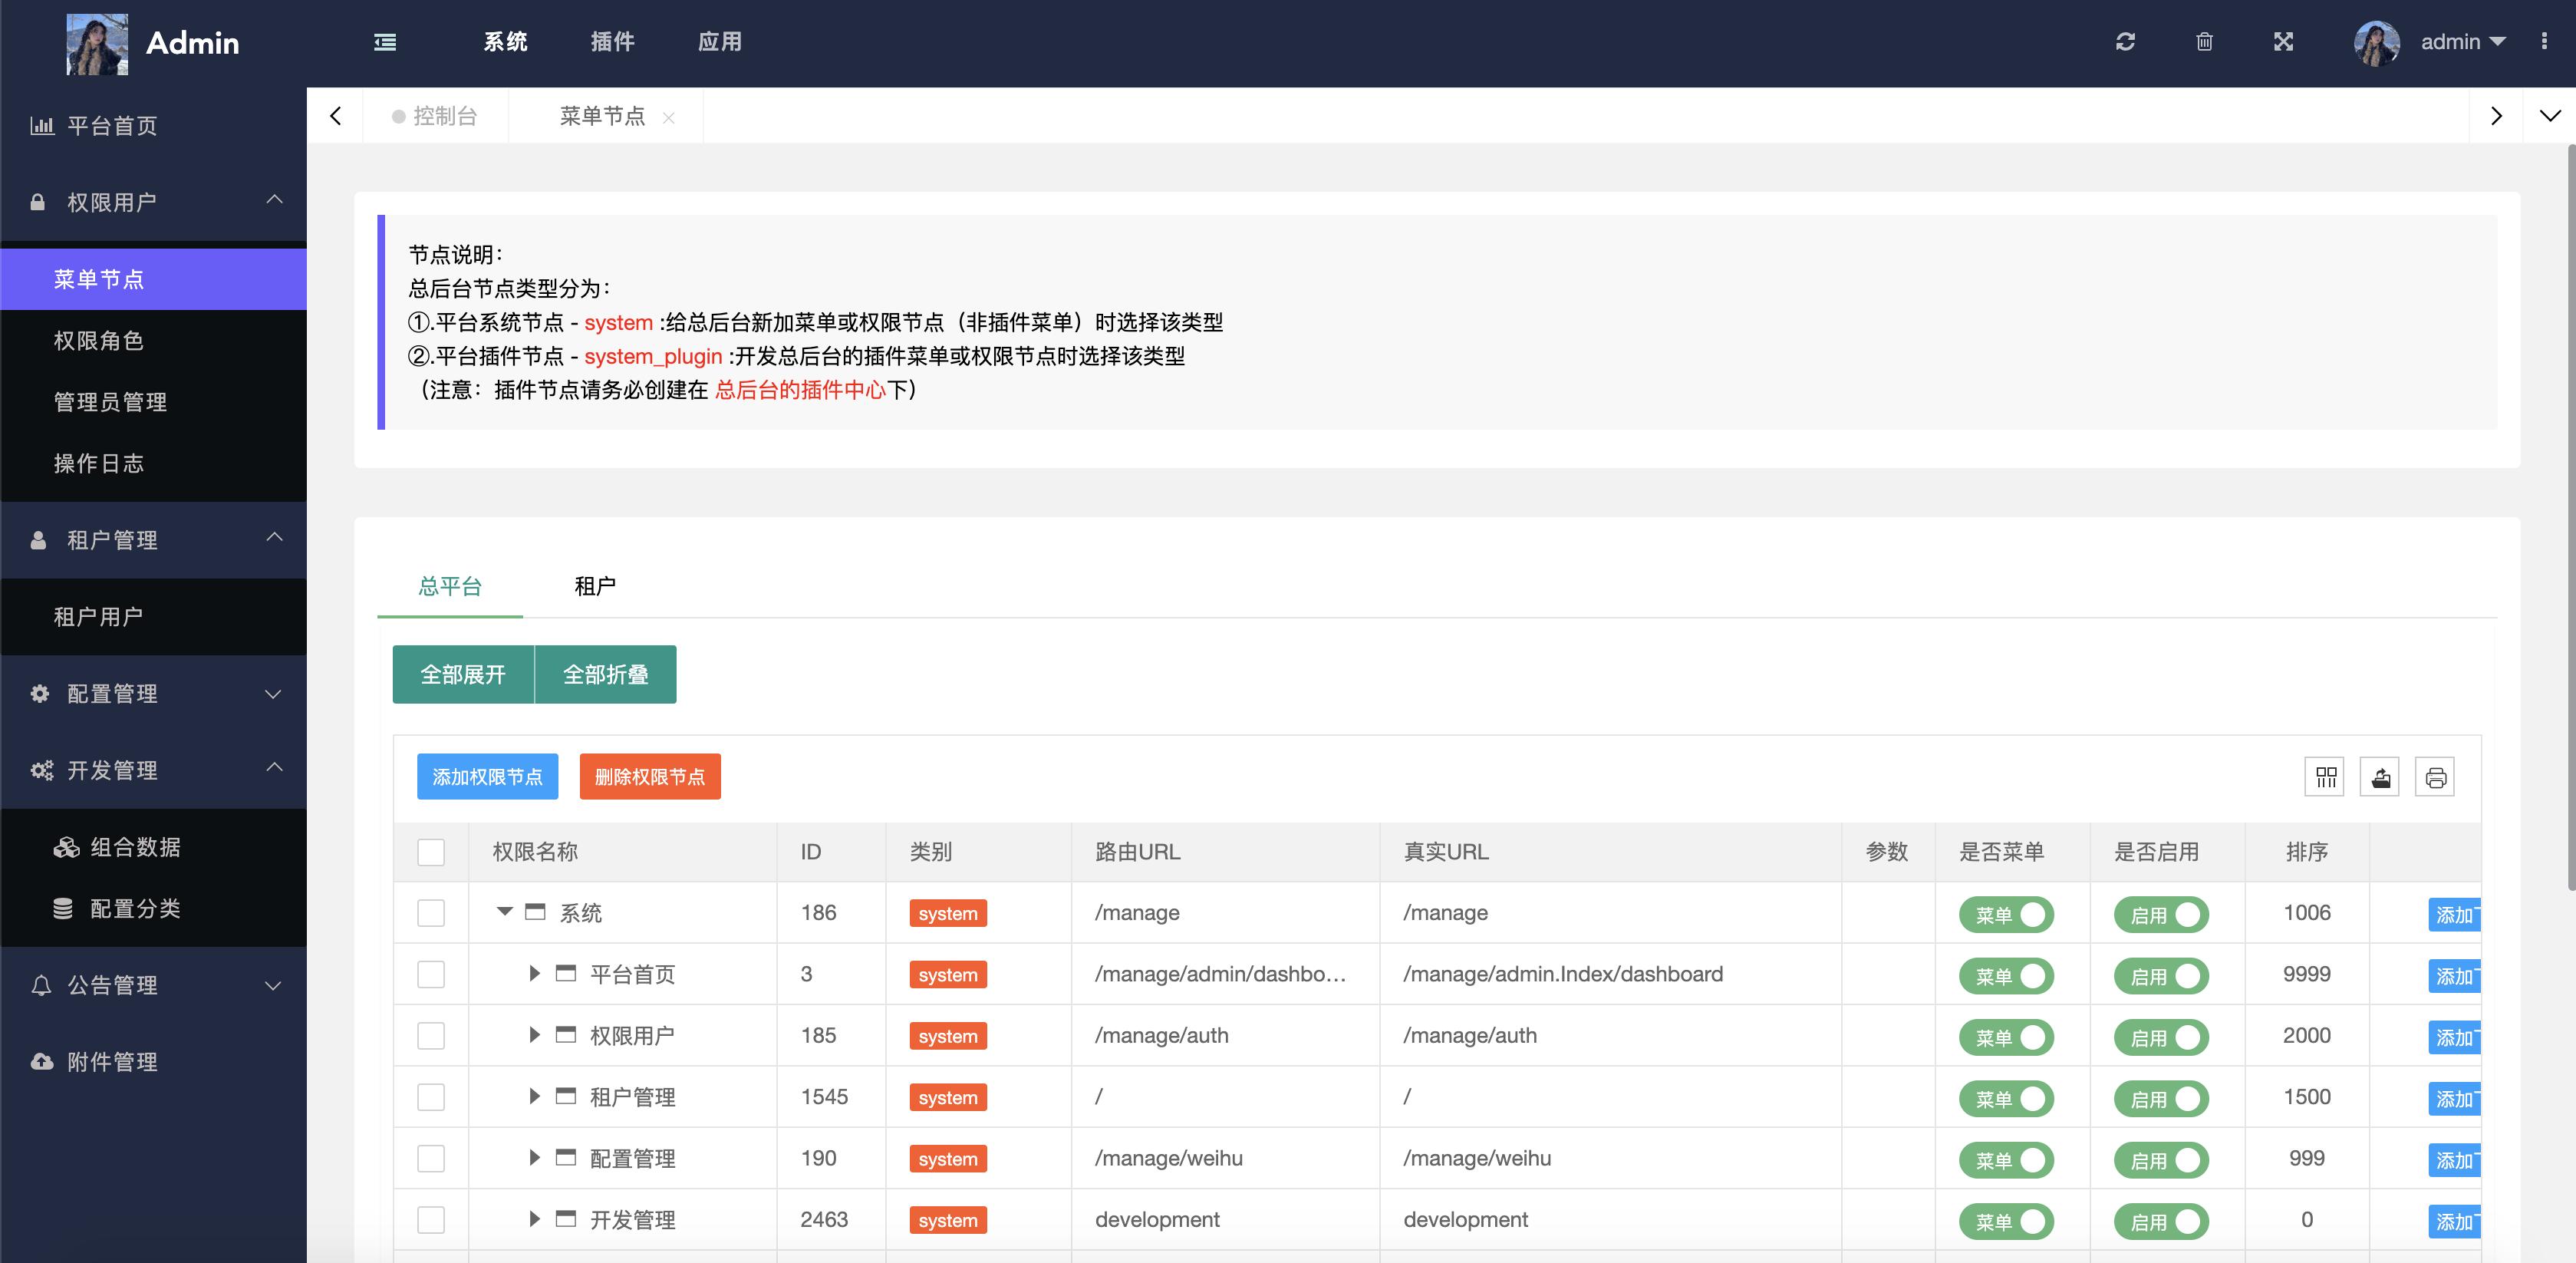This screenshot has height=1263, width=2576.
Task: Collapse the sidebar using the indent icon
Action: [384, 42]
